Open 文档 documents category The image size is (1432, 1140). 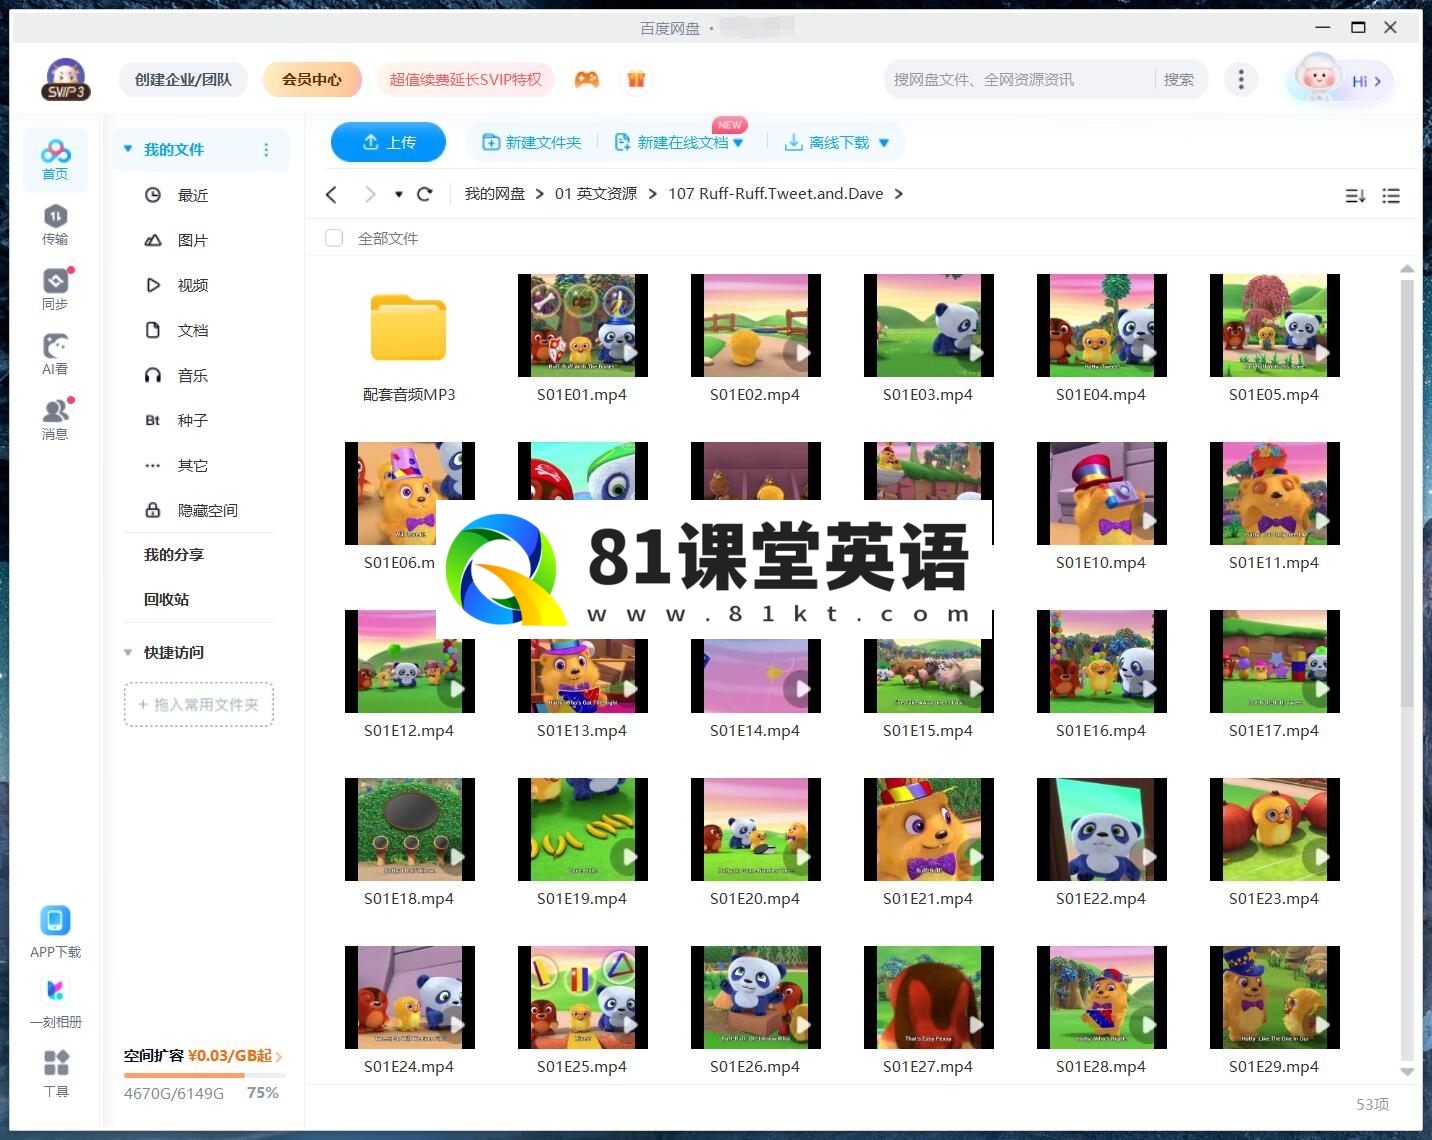point(193,330)
